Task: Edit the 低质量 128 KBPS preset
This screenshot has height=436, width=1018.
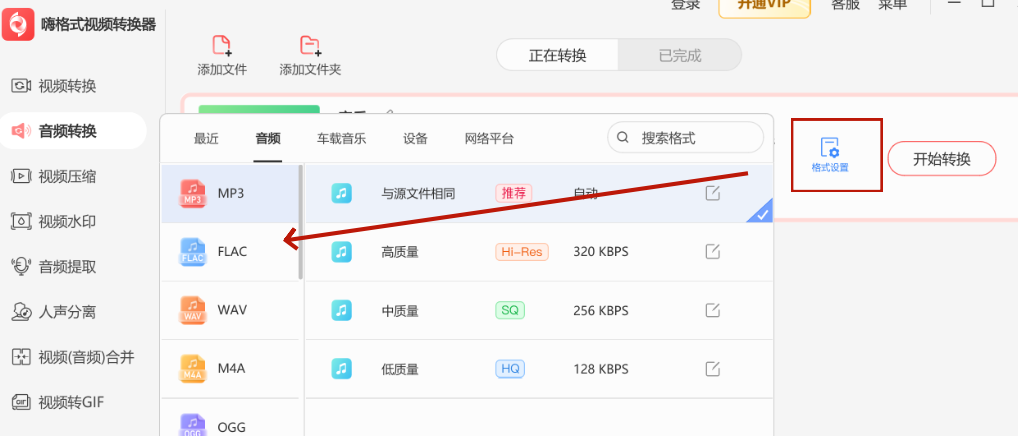Action: [713, 369]
